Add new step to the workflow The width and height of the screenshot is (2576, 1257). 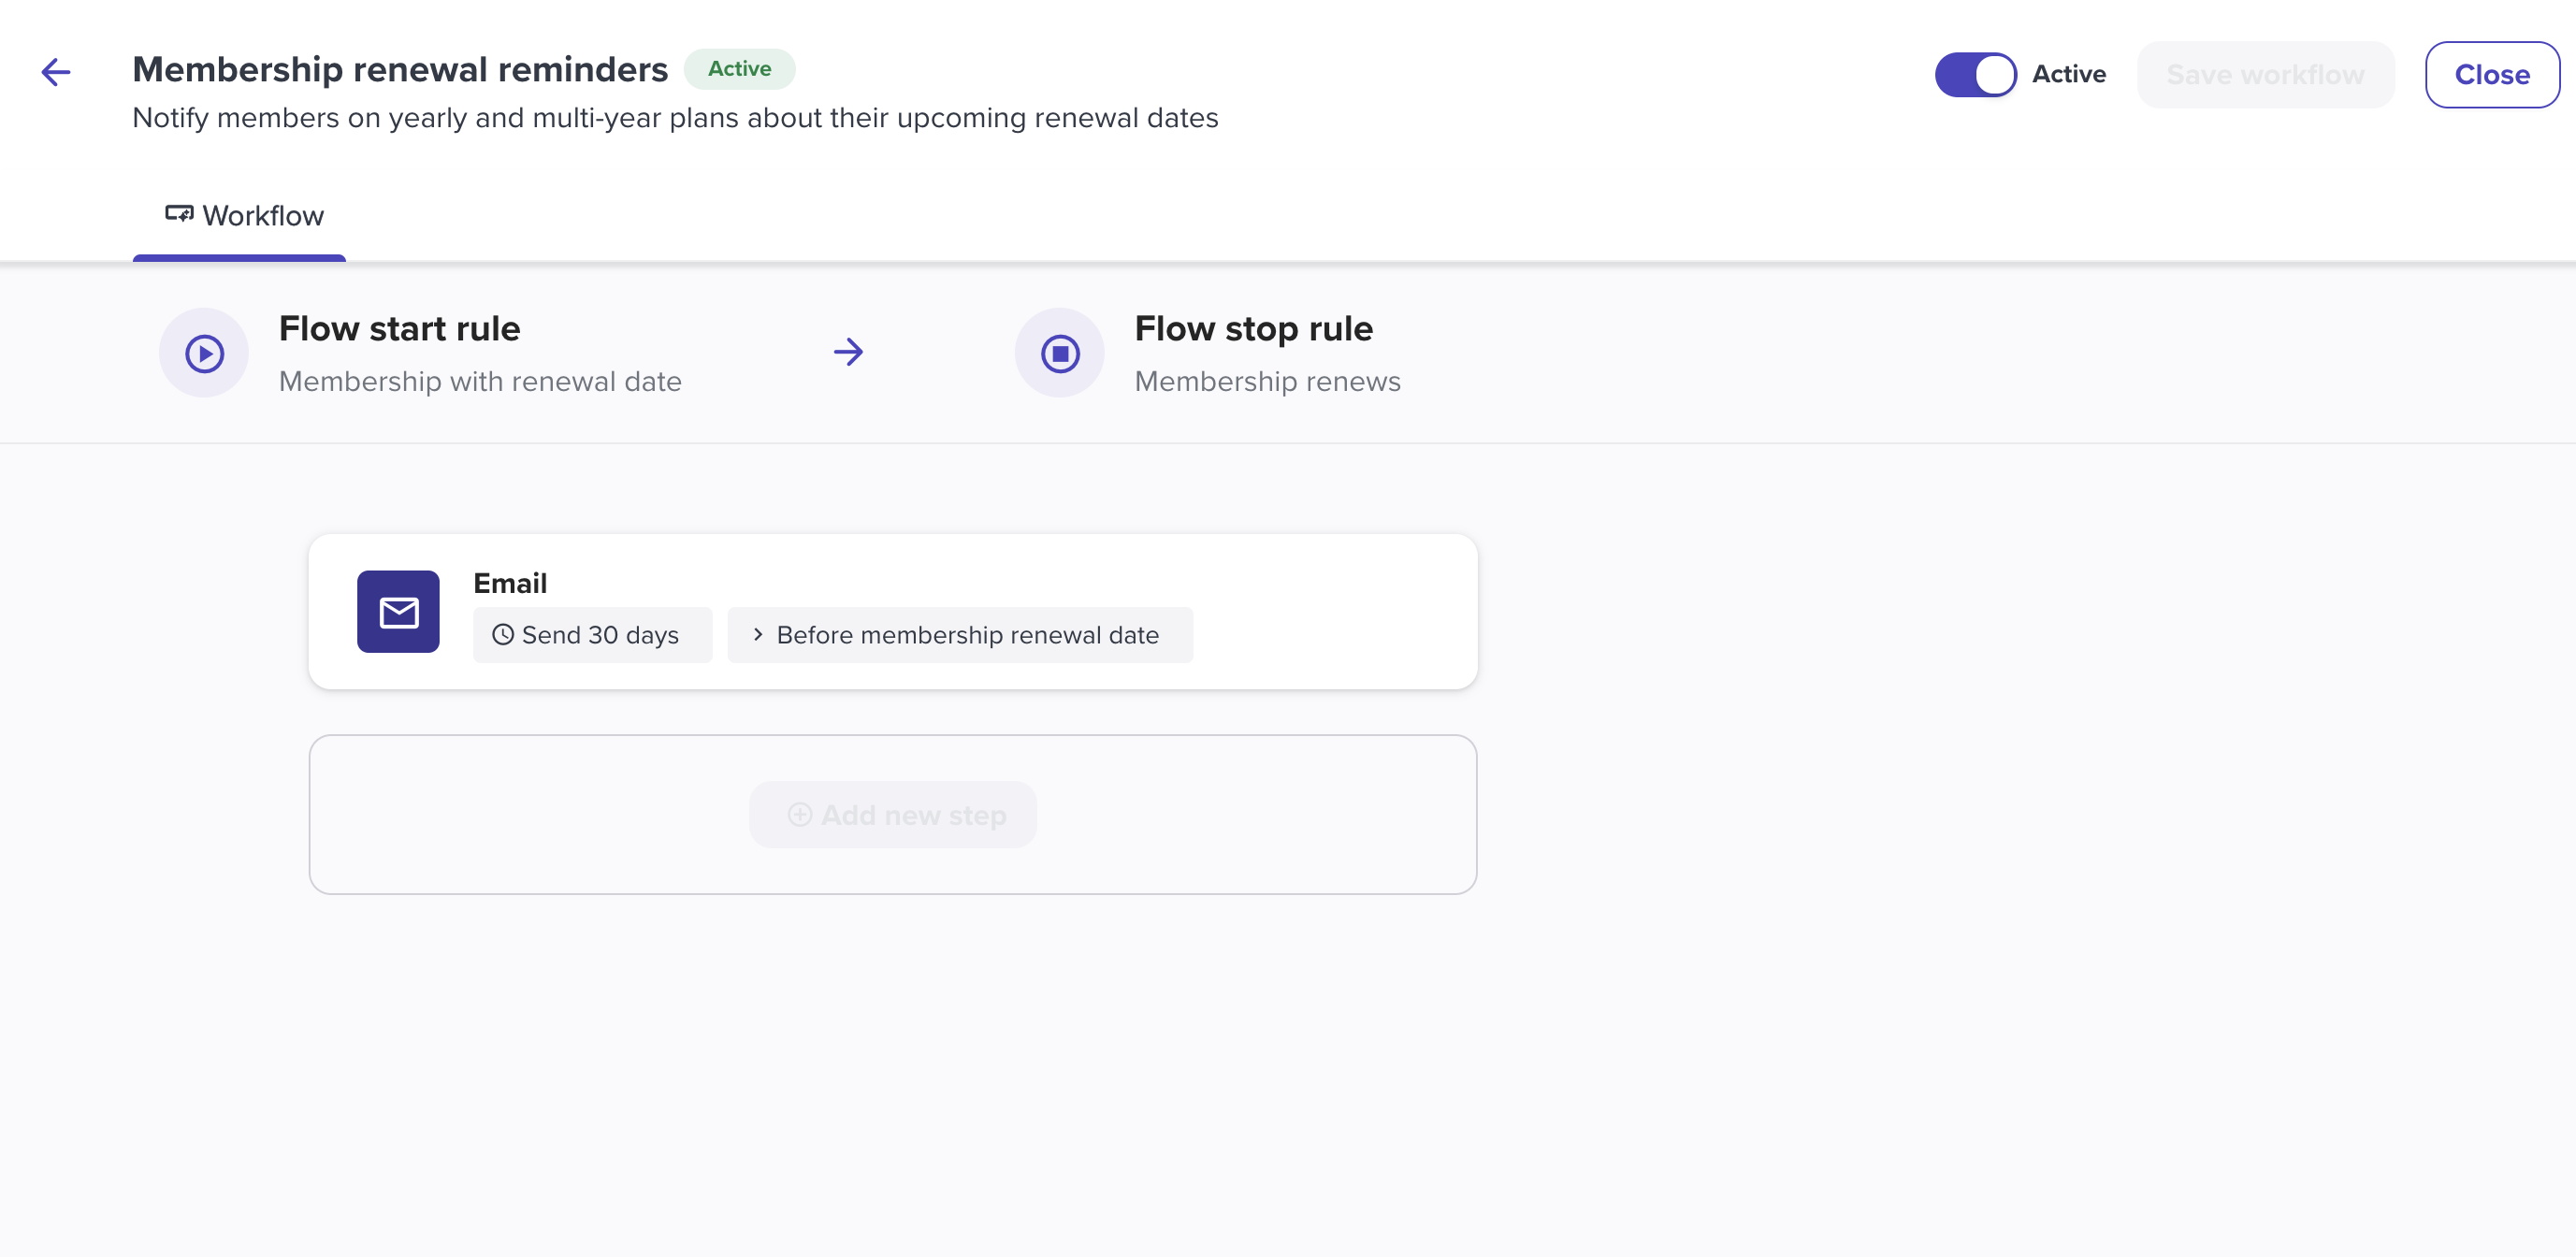click(893, 815)
